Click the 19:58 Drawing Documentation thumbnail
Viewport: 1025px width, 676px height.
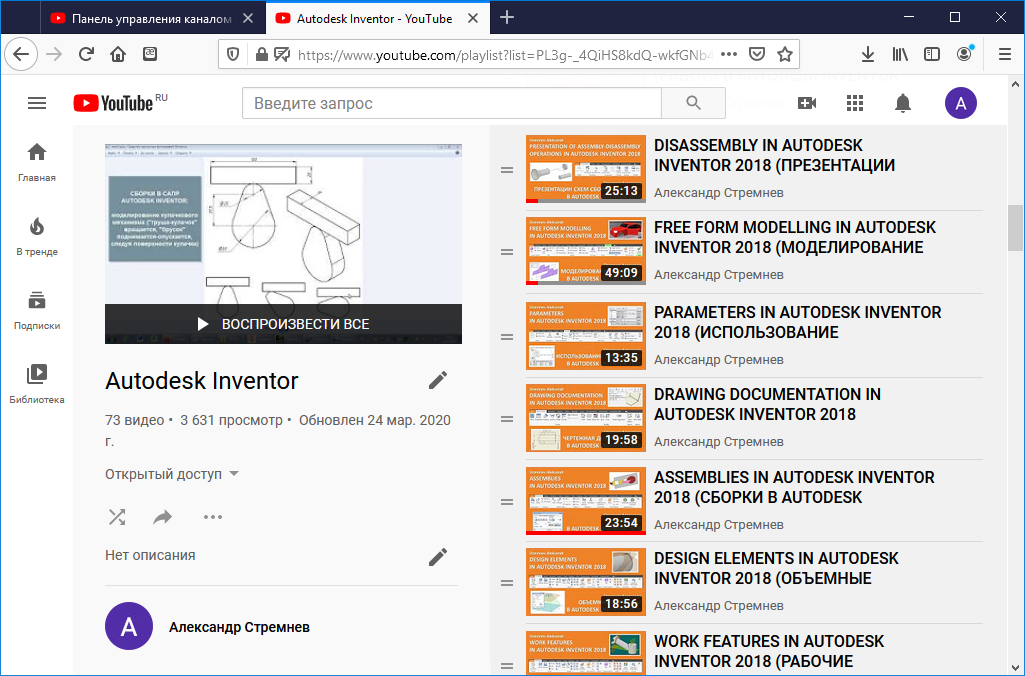(x=586, y=418)
